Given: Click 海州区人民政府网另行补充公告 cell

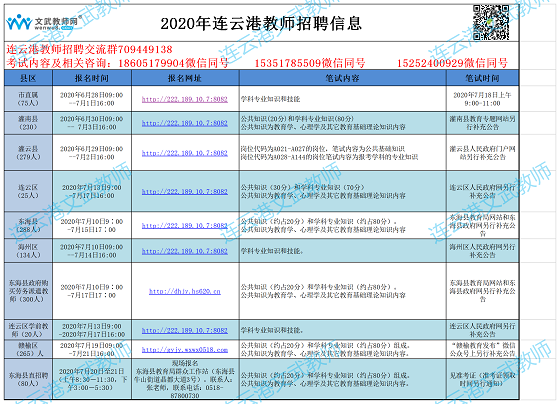Looking at the screenshot, I should 482,251.
